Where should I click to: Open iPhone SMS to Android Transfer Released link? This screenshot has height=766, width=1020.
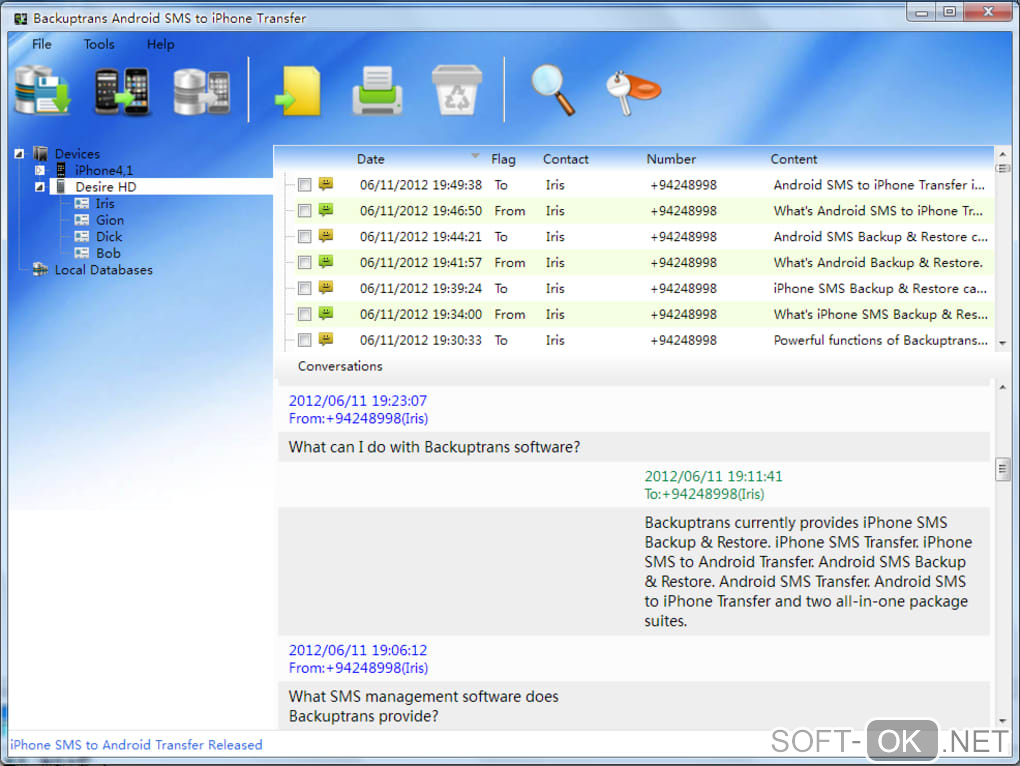[136, 745]
